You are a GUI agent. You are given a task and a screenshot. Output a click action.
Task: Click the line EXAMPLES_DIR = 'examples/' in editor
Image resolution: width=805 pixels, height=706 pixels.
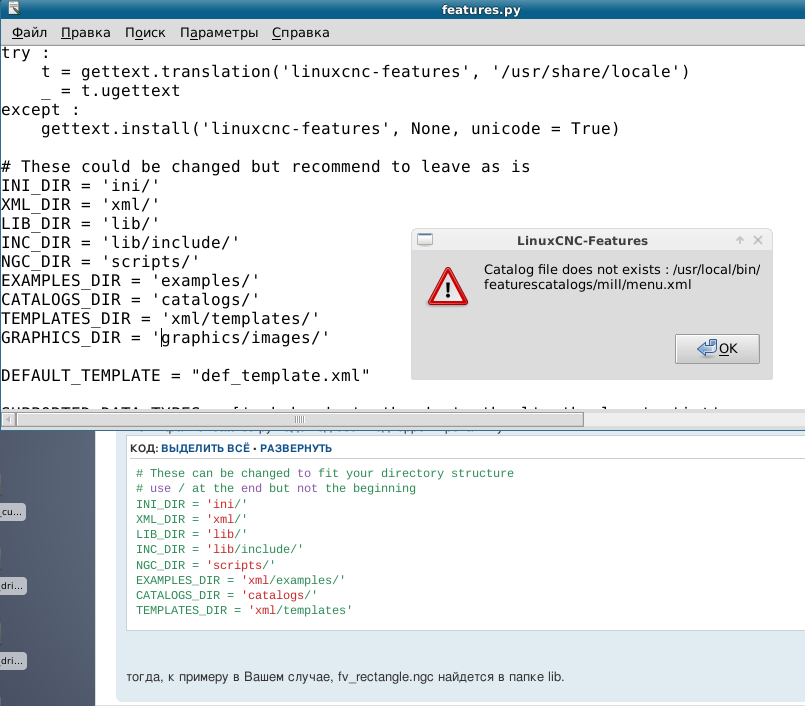click(130, 281)
